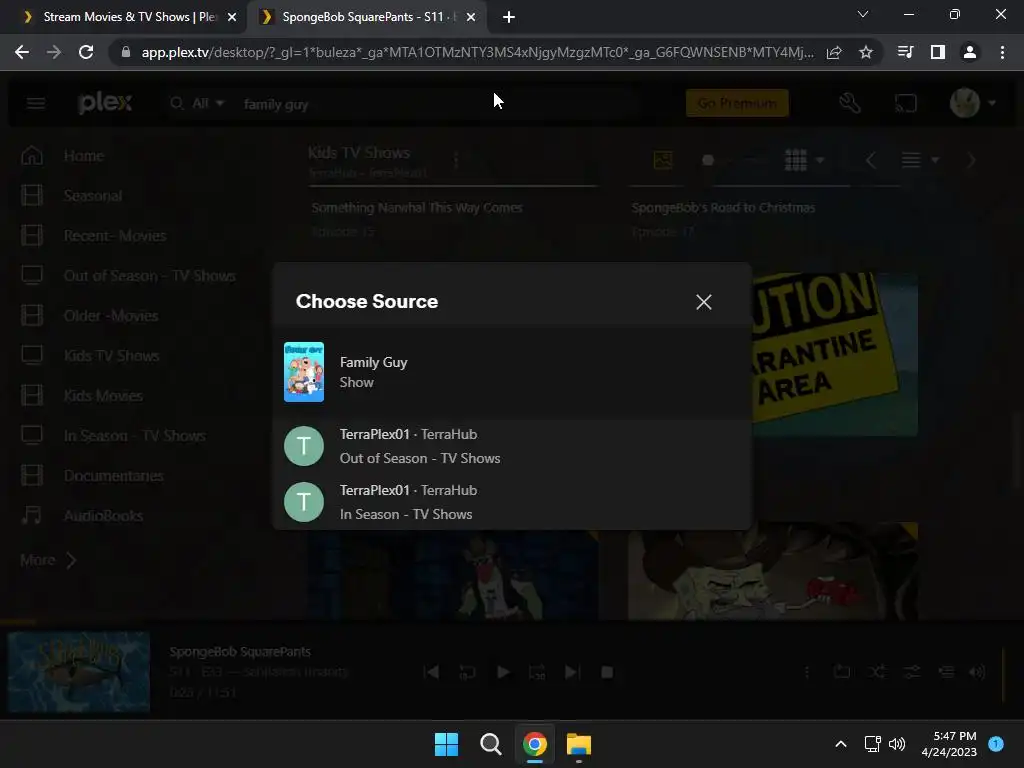This screenshot has width=1024, height=768.
Task: Click the artwork image toggle icon
Action: (x=663, y=160)
